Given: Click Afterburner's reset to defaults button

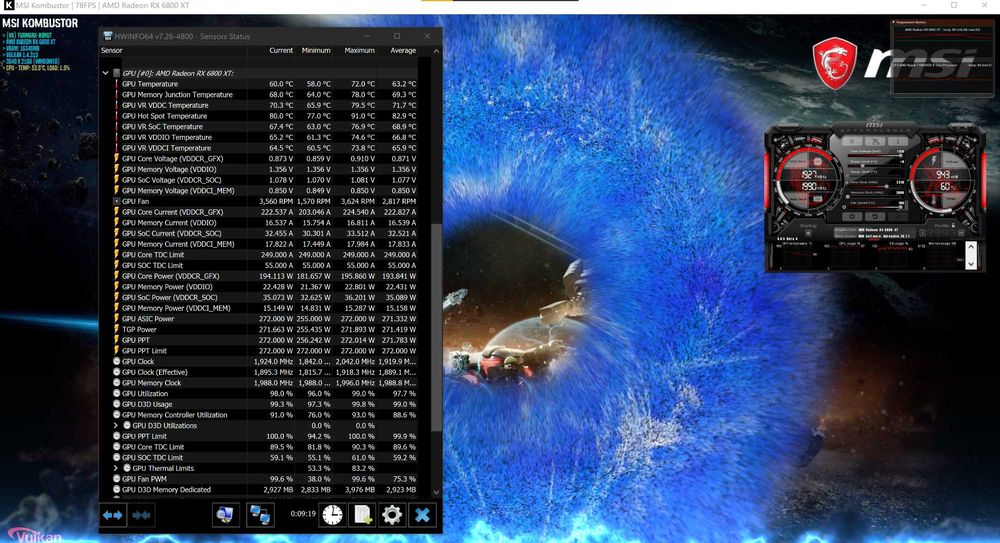Looking at the screenshot, I should point(875,216).
